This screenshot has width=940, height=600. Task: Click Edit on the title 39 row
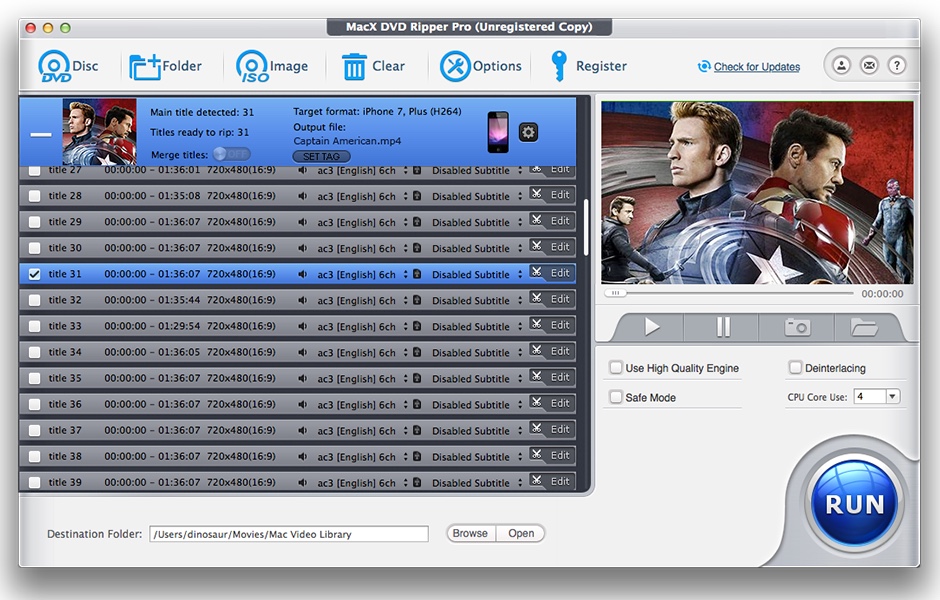[560, 481]
